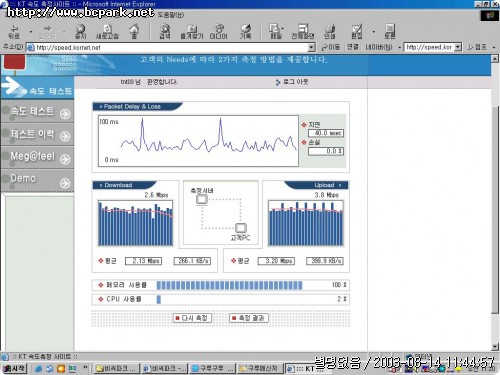500x375 pixels.
Task: Click the Stop loading toolbar icon
Action: [80, 29]
